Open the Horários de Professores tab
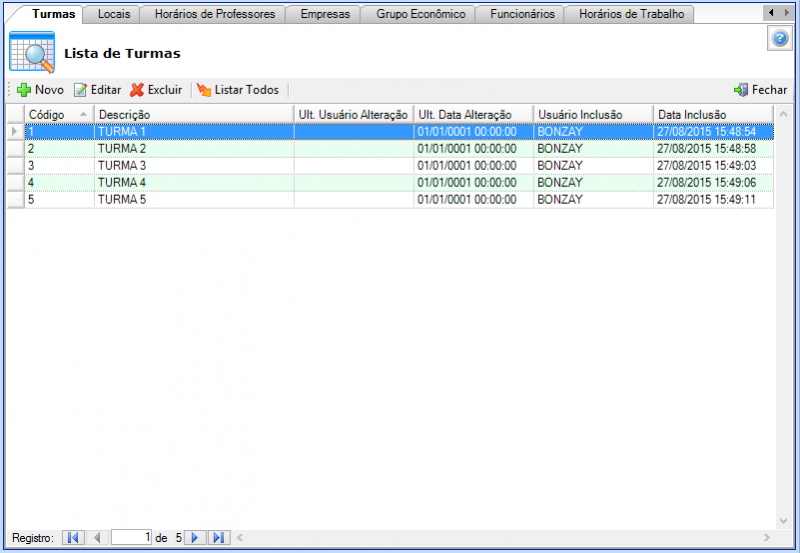The image size is (800, 553). (214, 14)
